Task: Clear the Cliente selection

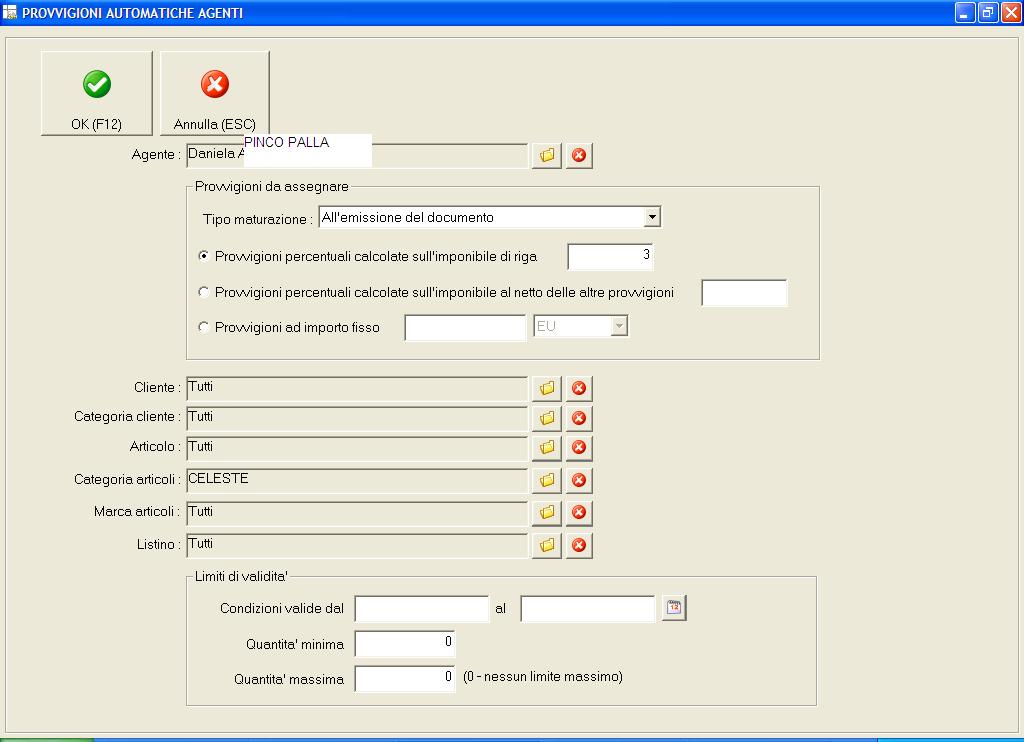Action: point(579,388)
